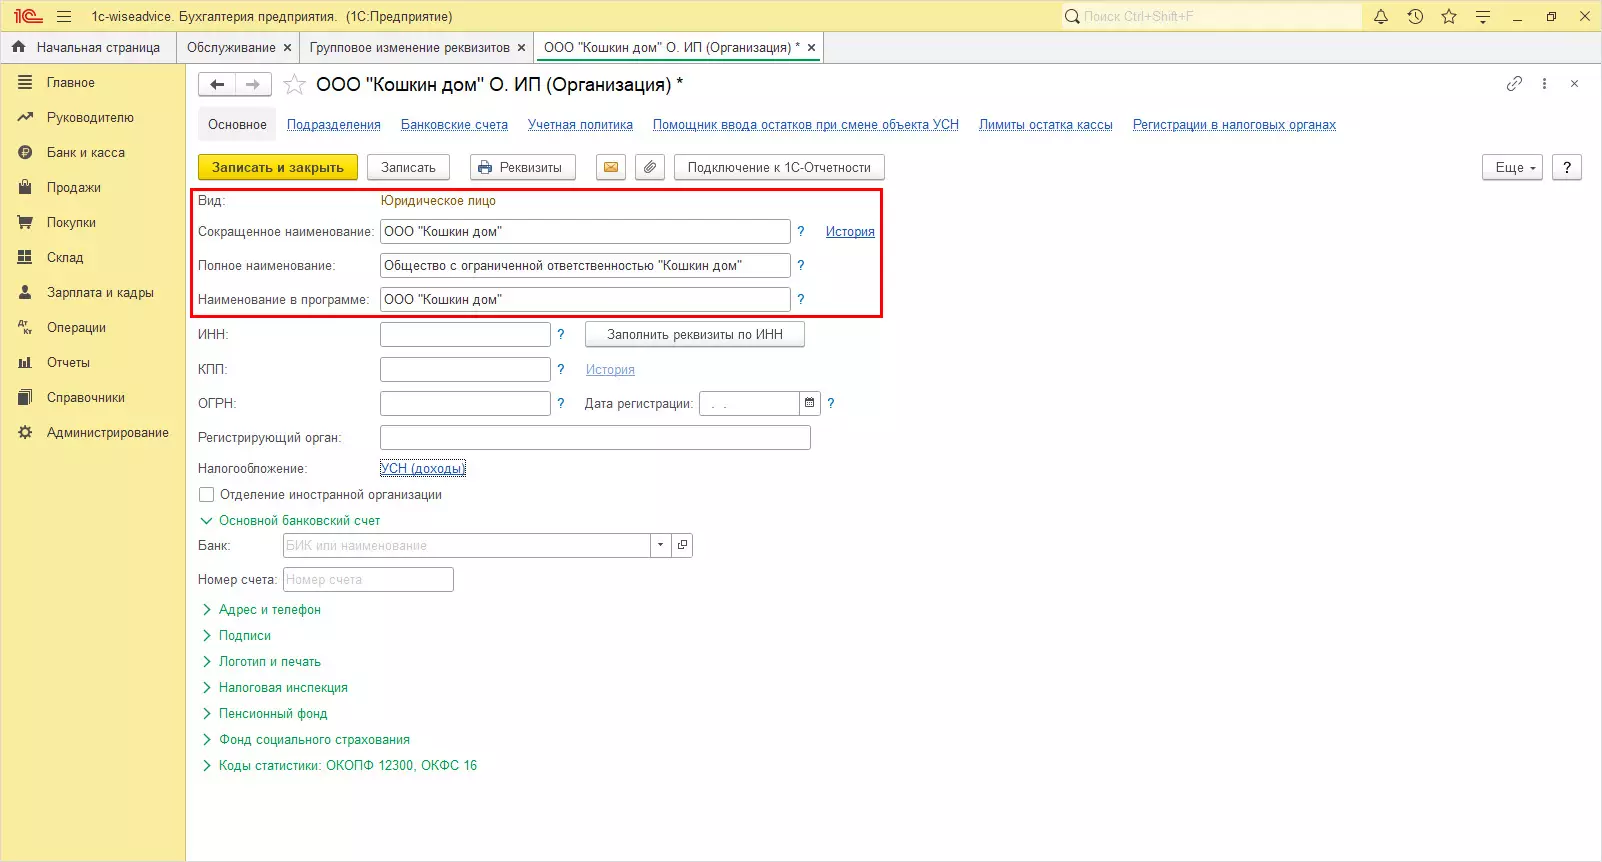1602x862 pixels.
Task: Go forward with right arrow
Action: [253, 85]
